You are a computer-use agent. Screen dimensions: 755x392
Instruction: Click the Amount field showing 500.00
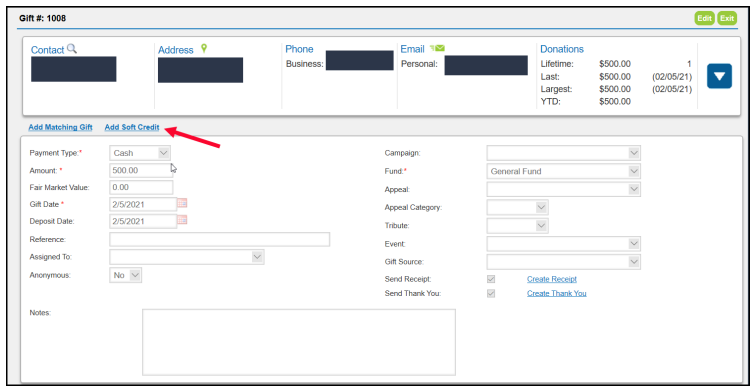point(141,170)
